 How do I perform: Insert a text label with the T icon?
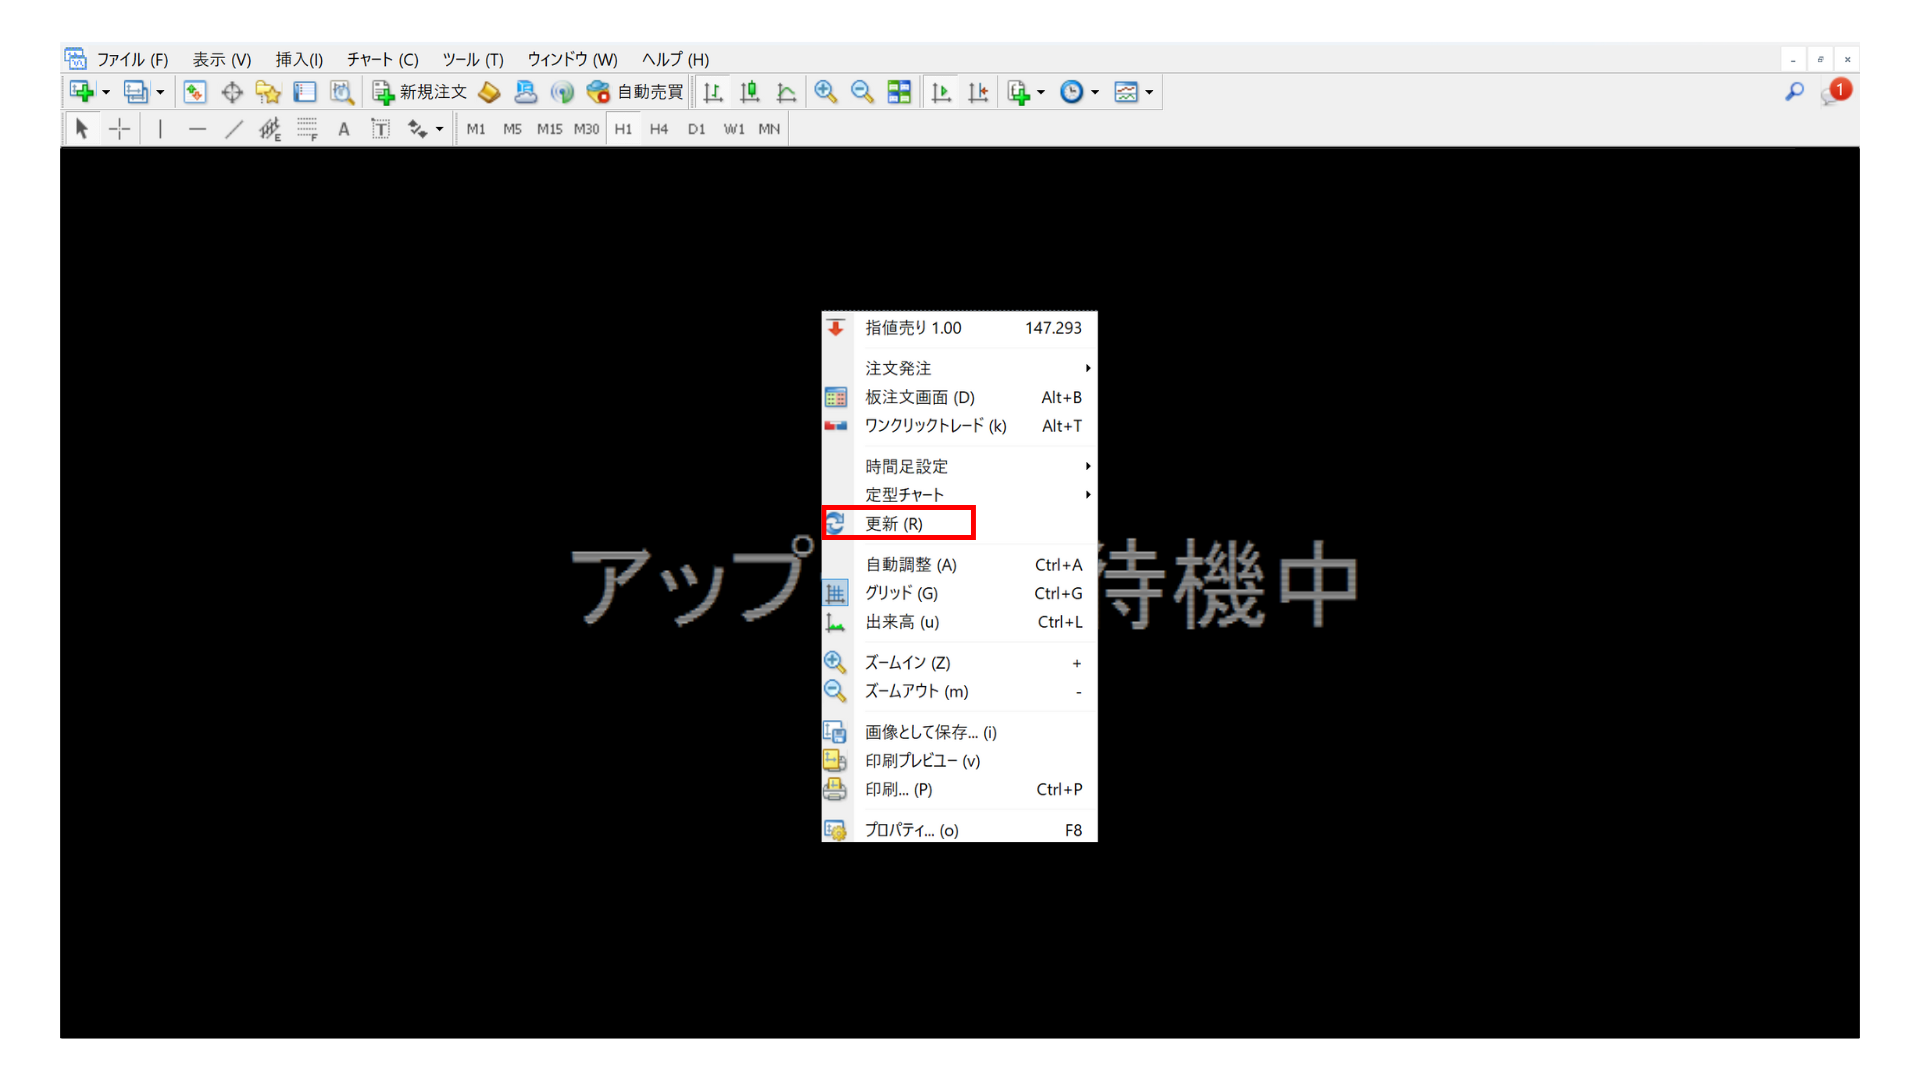pyautogui.click(x=380, y=128)
